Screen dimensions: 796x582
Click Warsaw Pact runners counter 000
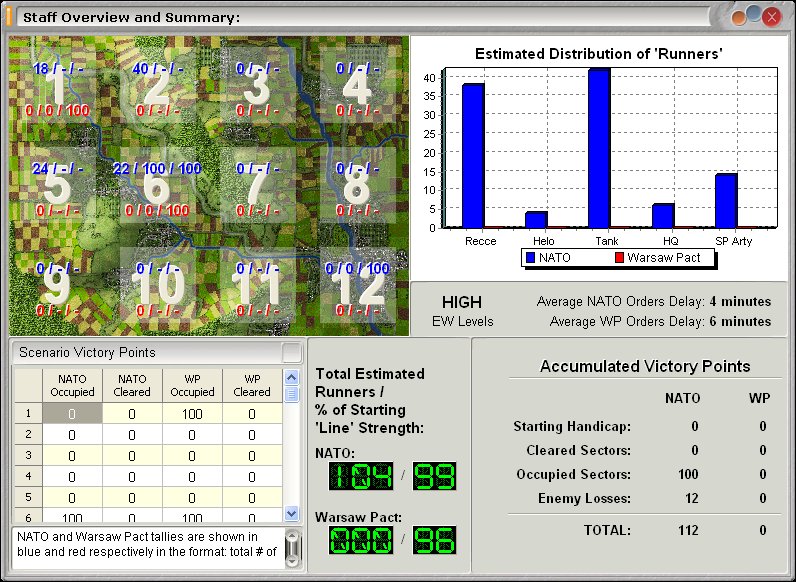click(x=361, y=540)
